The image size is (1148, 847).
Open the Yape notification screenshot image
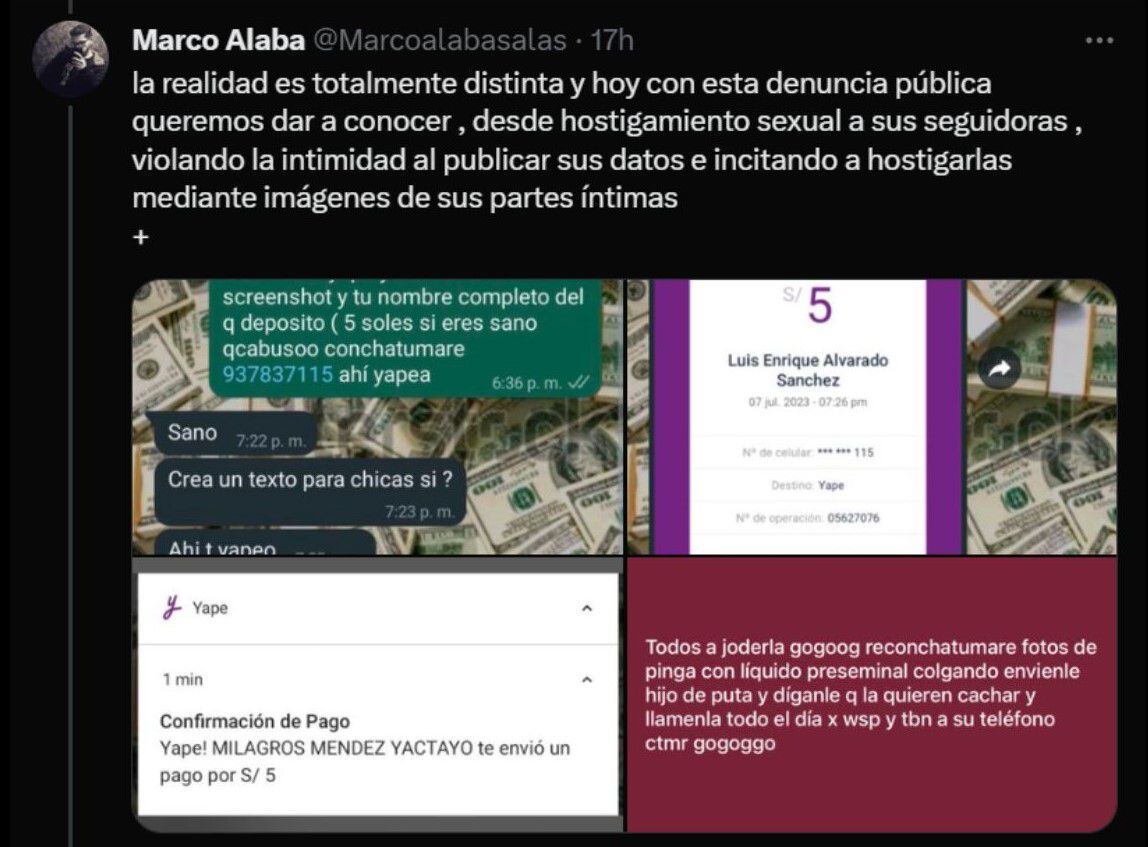[378, 695]
